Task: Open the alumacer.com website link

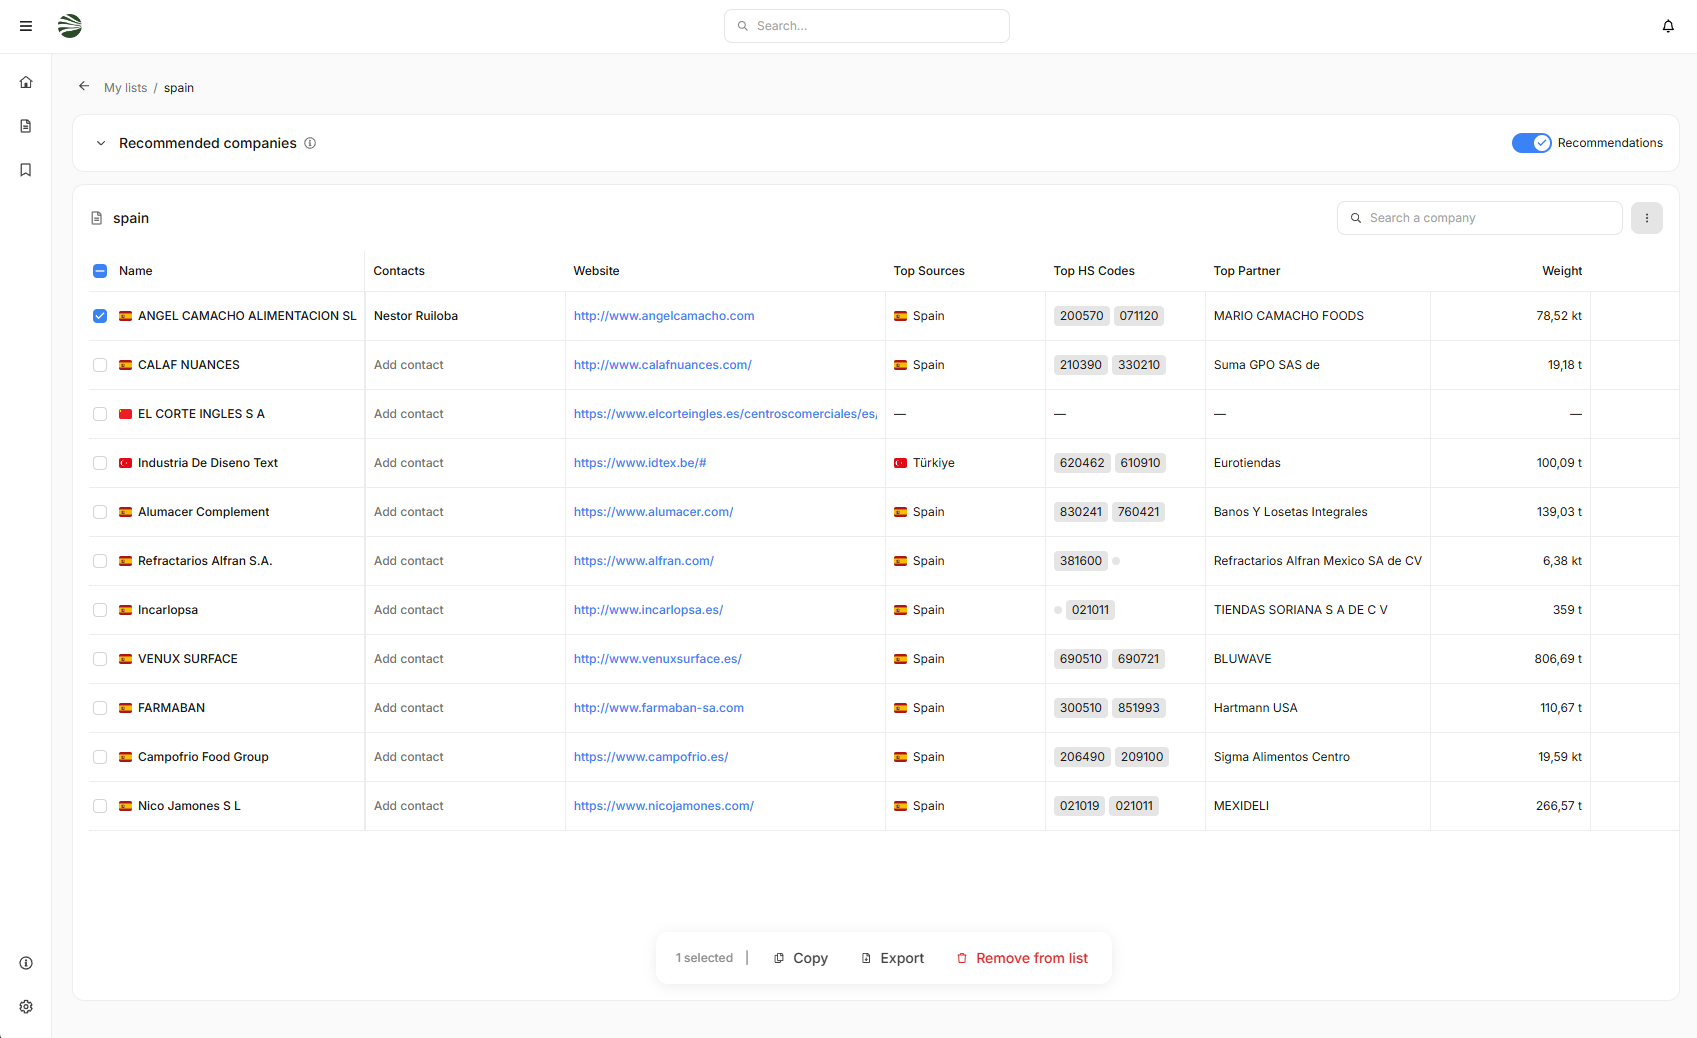Action: [x=654, y=512]
